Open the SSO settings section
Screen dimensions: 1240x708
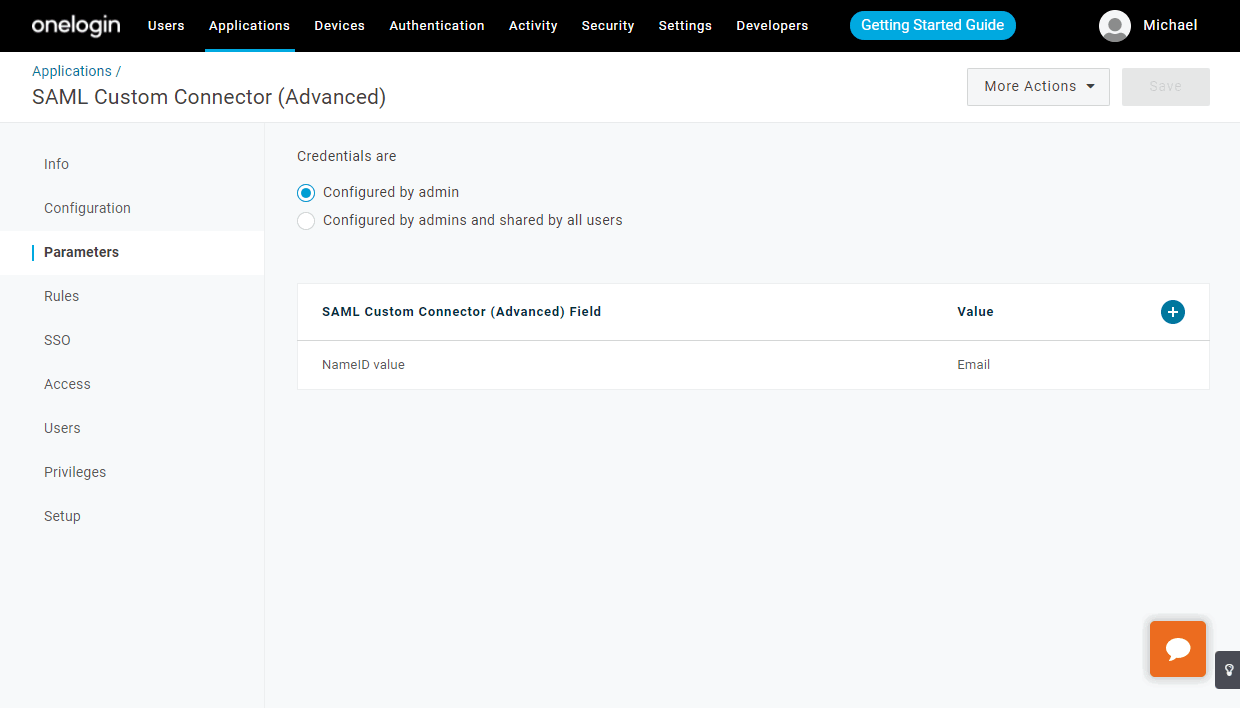point(57,340)
